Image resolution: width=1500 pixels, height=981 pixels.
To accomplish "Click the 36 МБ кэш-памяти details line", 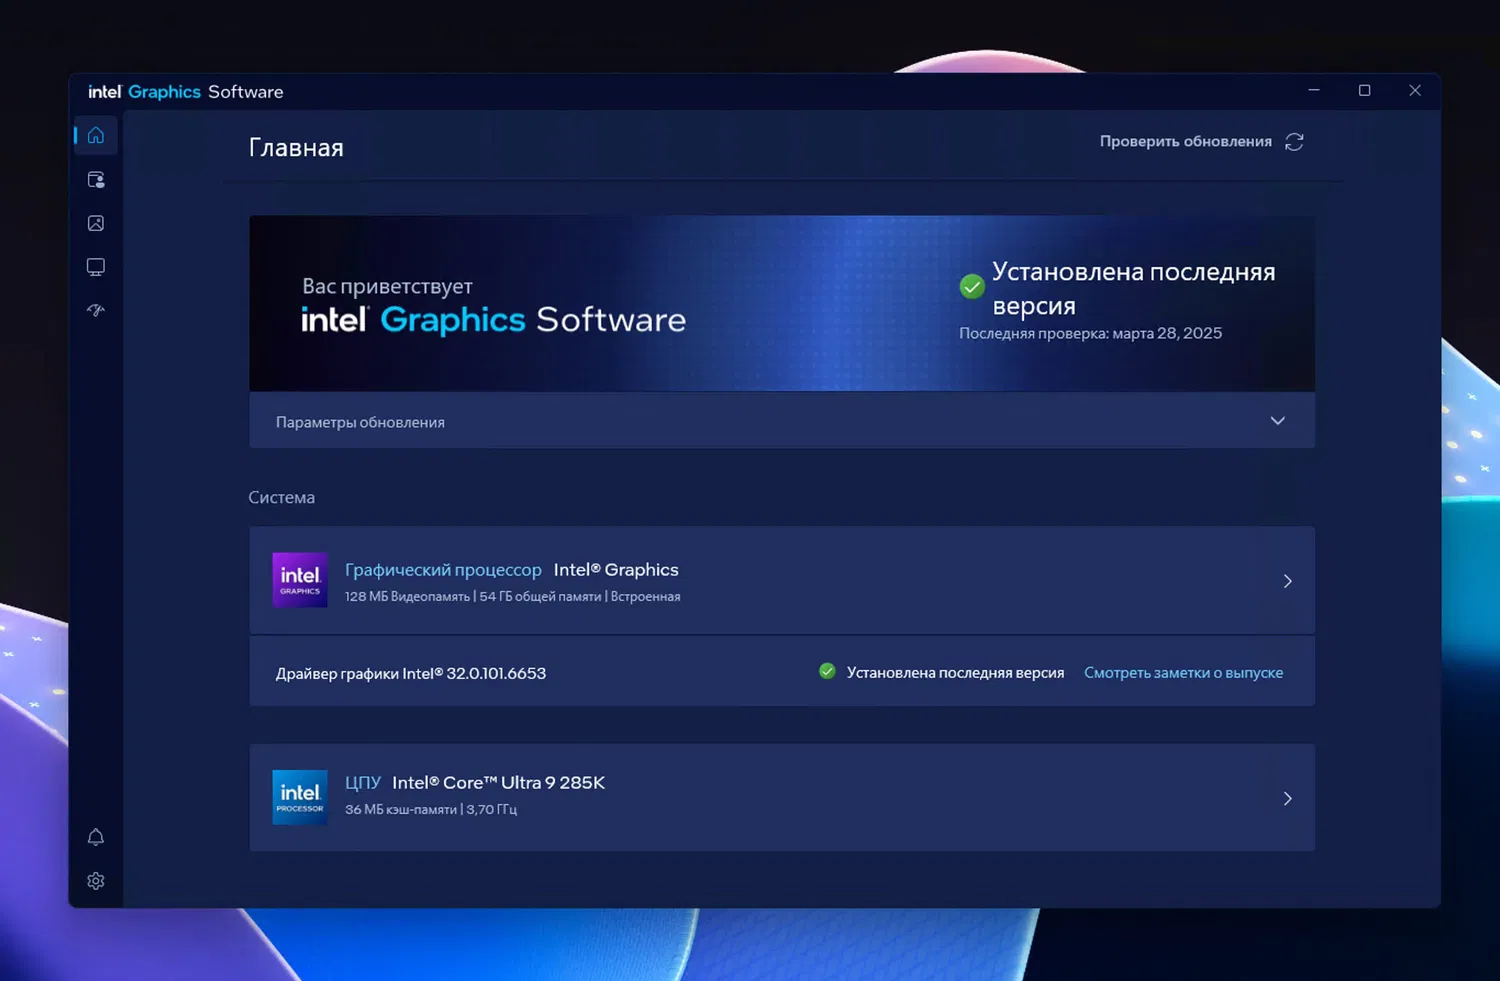I will tap(431, 810).
